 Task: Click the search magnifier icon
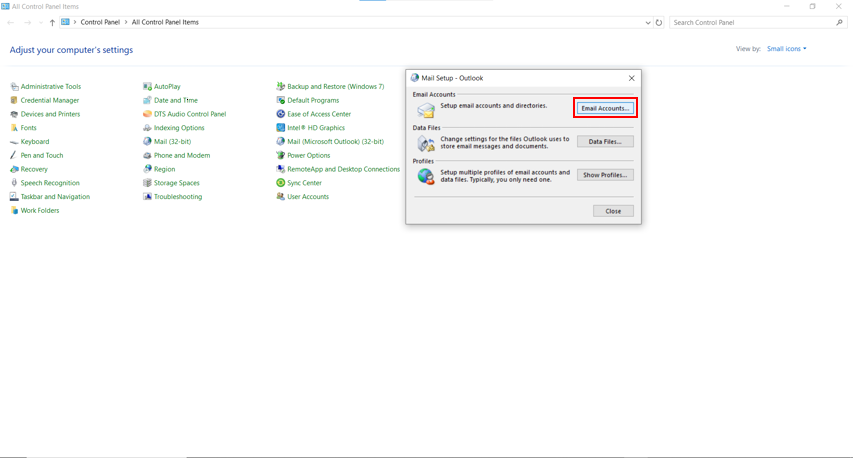click(x=839, y=22)
